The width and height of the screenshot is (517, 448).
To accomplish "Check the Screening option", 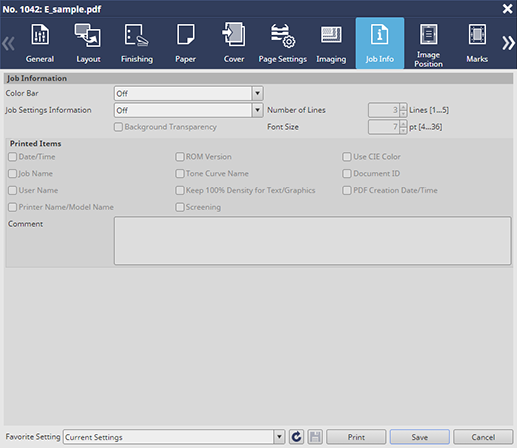I will coord(180,207).
